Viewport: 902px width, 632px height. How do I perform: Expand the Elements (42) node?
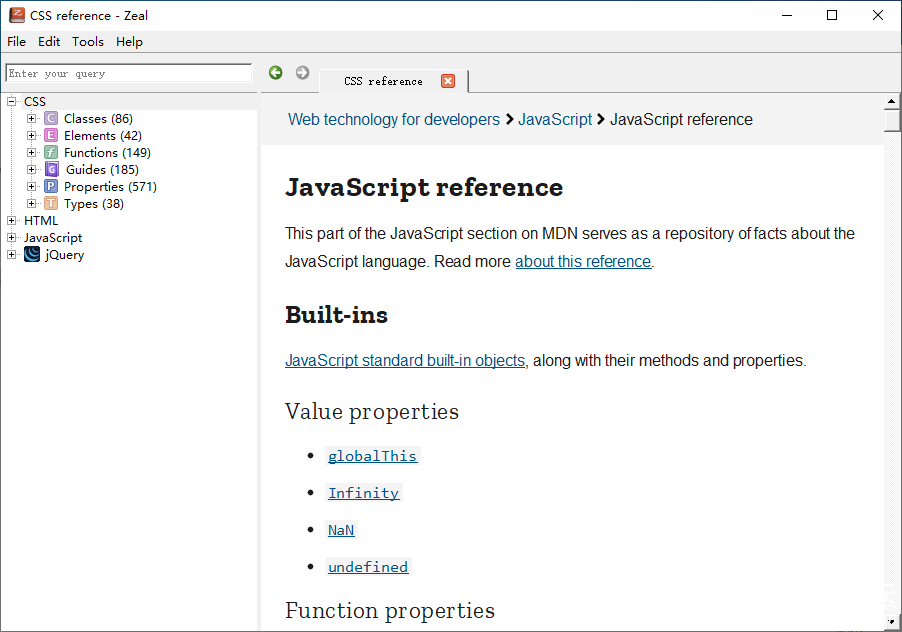pos(31,136)
